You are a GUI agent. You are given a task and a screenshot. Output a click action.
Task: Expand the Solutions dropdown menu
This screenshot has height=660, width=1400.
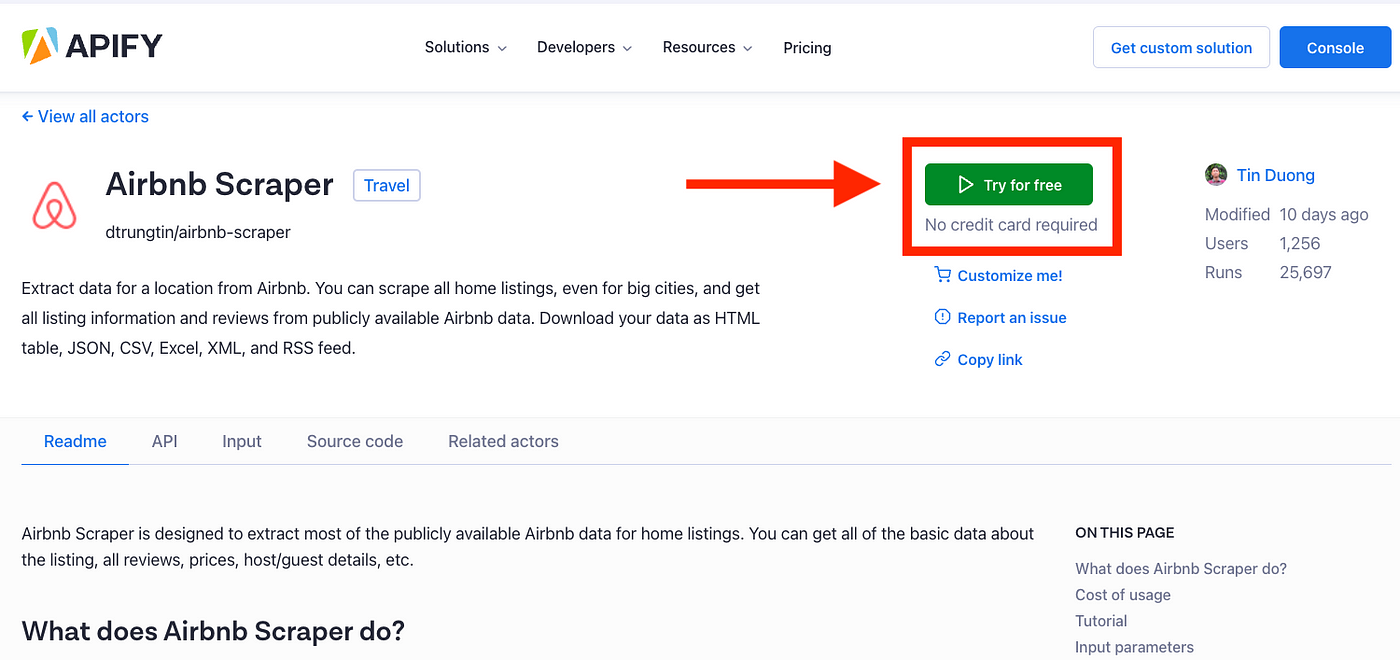click(465, 47)
